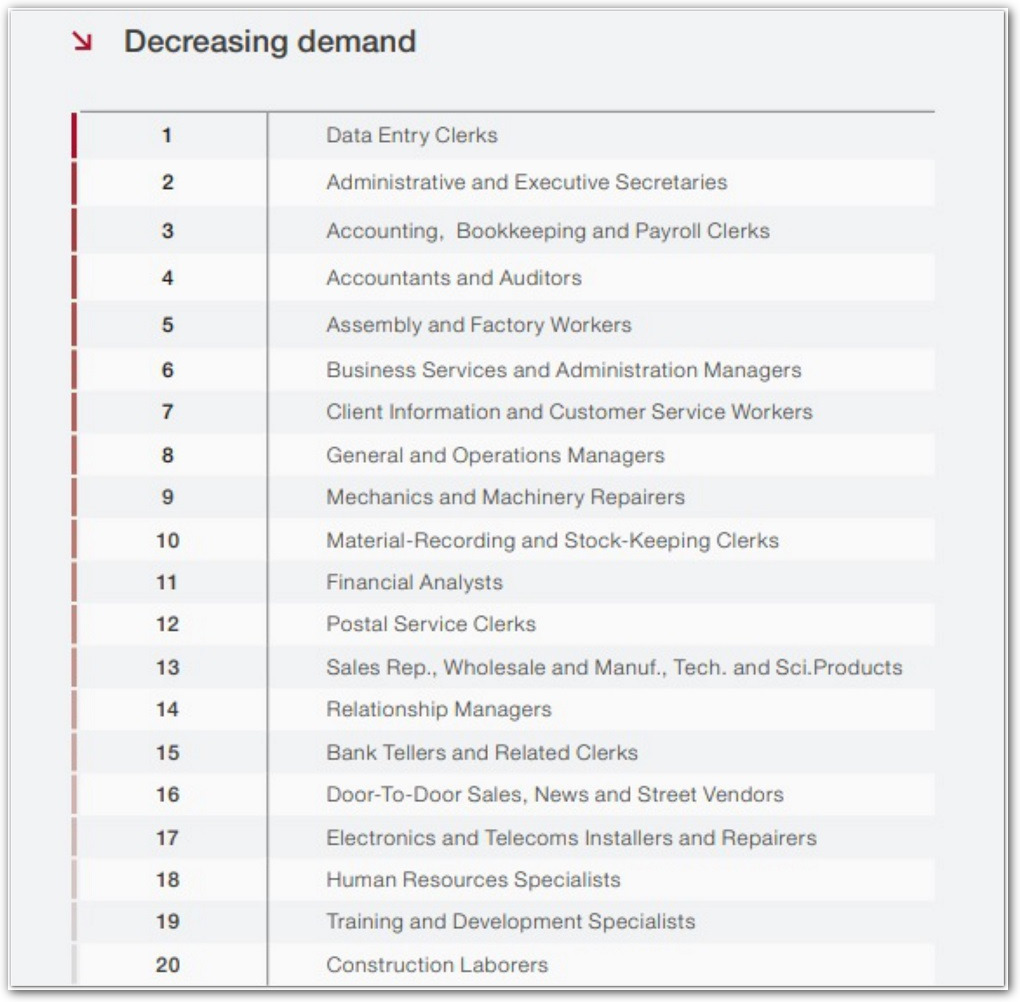This screenshot has width=1020, height=1002.
Task: Select the 'Financial Analysts' entry
Action: (x=414, y=582)
